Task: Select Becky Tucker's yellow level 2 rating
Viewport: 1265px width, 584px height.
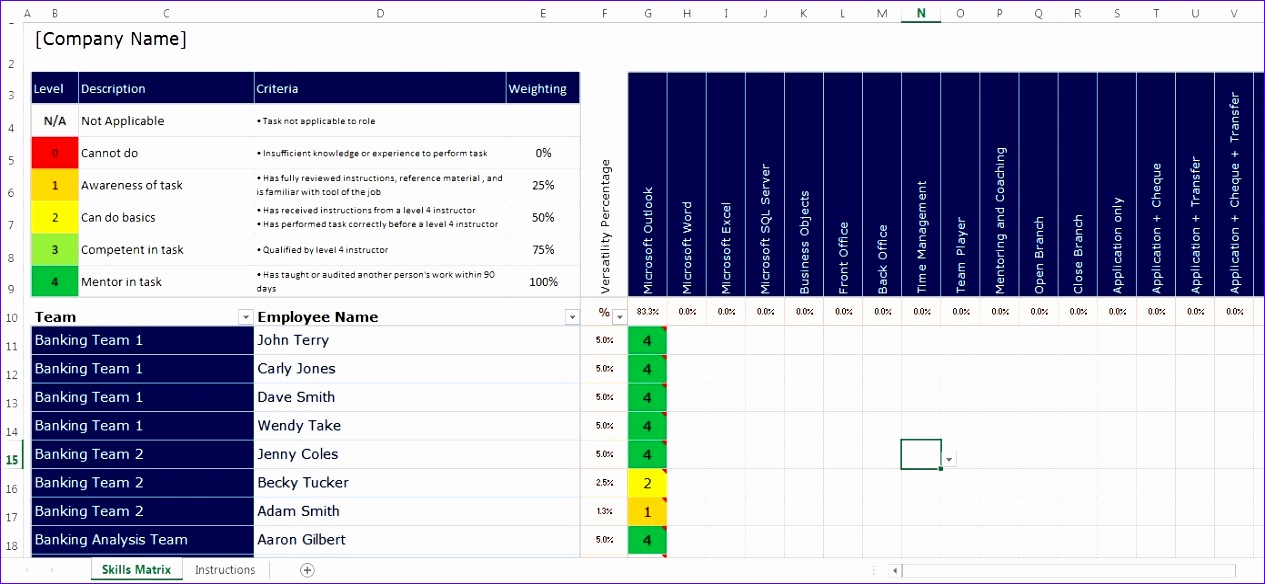Action: point(647,482)
